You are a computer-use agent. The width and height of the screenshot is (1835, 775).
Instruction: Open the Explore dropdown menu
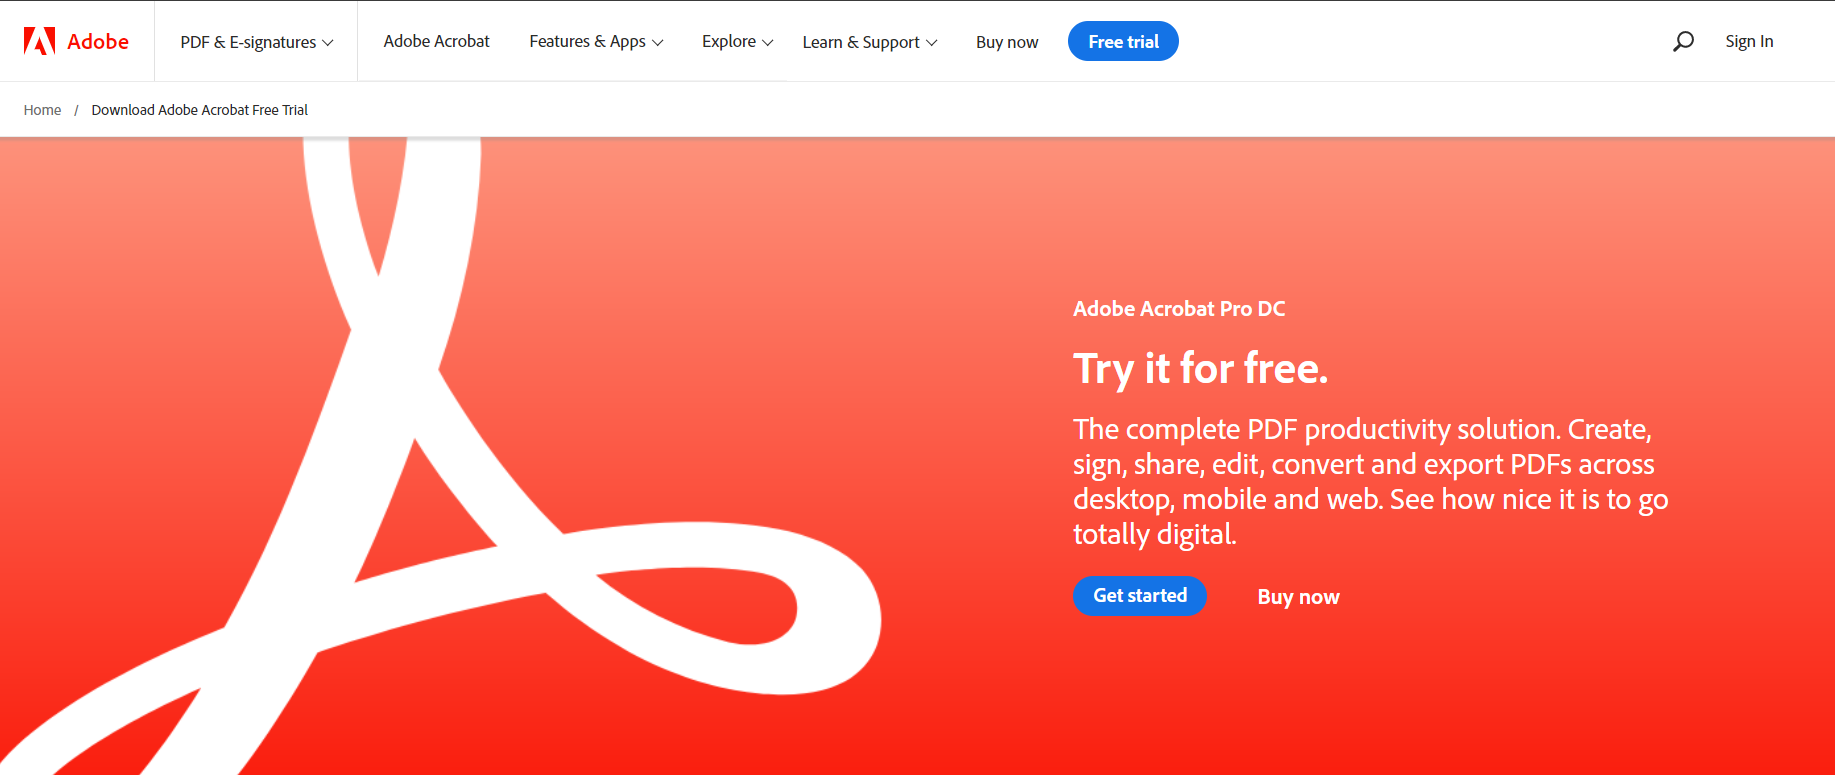pos(737,41)
